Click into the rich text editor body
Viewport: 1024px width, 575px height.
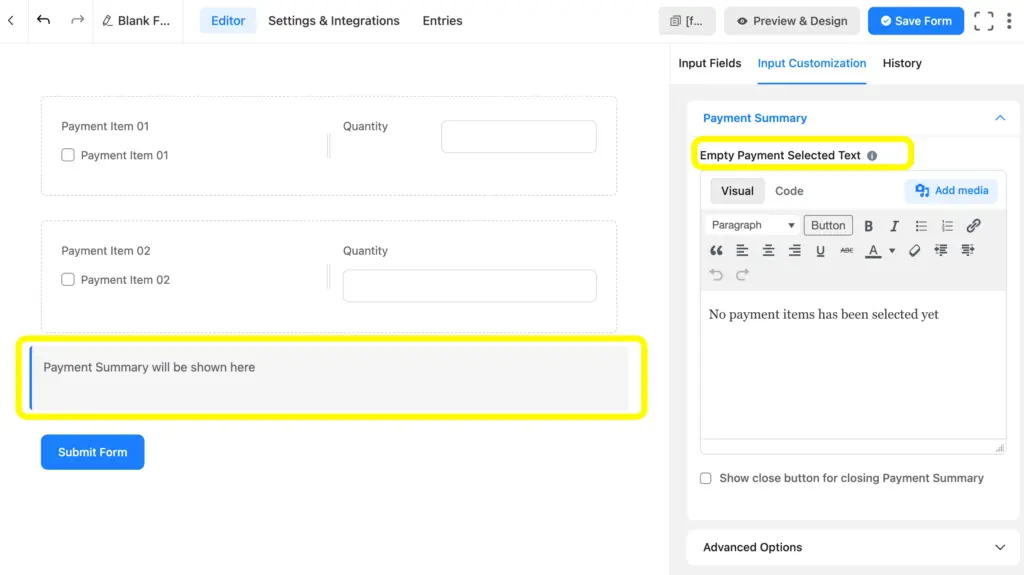point(853,365)
